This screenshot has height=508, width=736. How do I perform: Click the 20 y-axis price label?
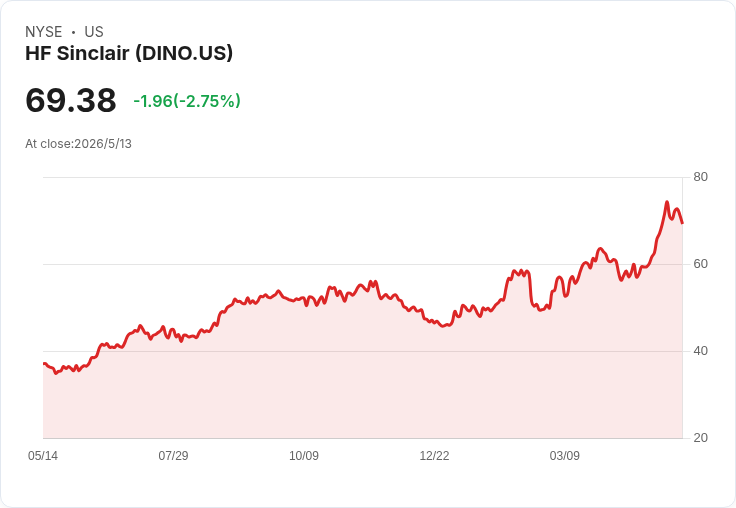(x=700, y=438)
